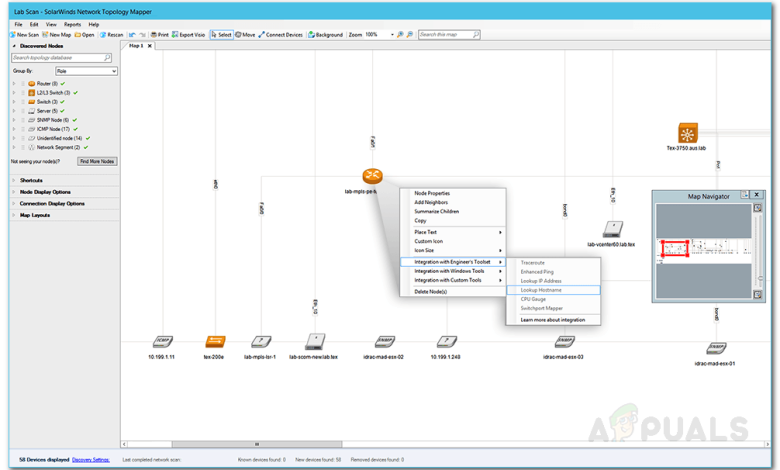Screen dimensions: 780x470
Task: Open the Reports menu
Action: [x=72, y=24]
